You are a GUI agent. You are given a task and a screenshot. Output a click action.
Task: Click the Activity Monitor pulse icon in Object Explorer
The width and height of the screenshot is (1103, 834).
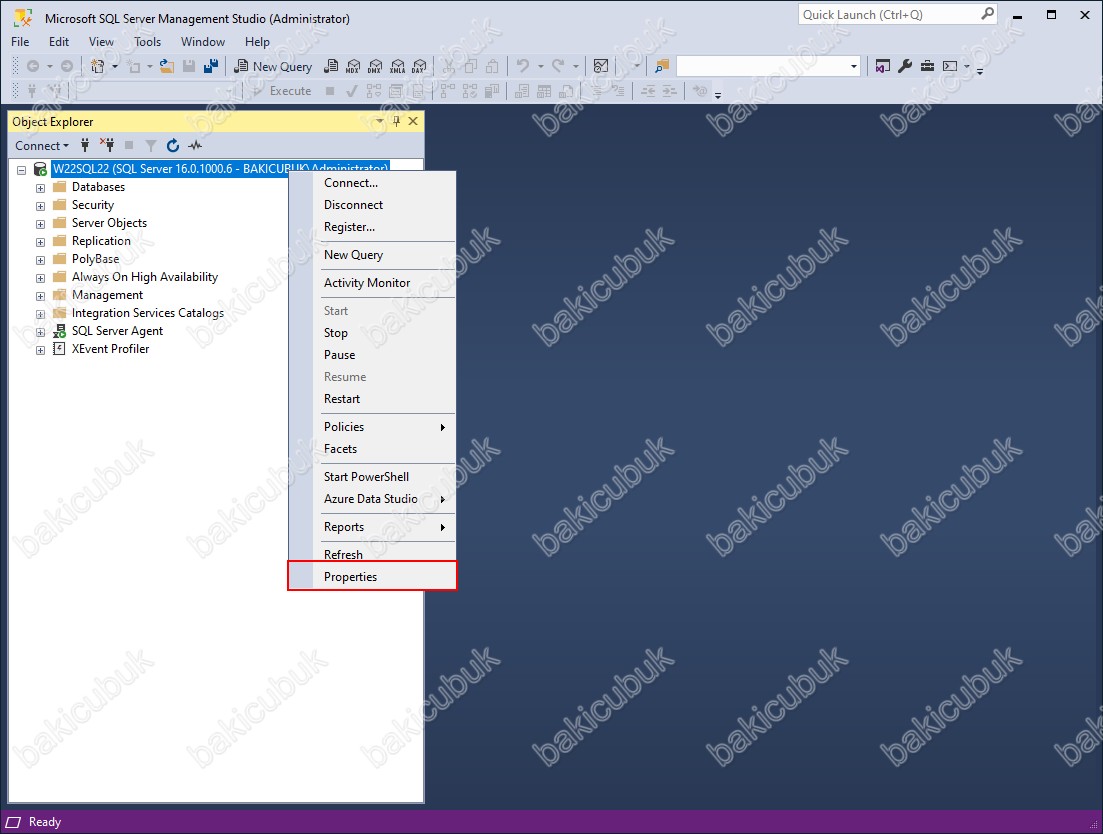pos(195,146)
